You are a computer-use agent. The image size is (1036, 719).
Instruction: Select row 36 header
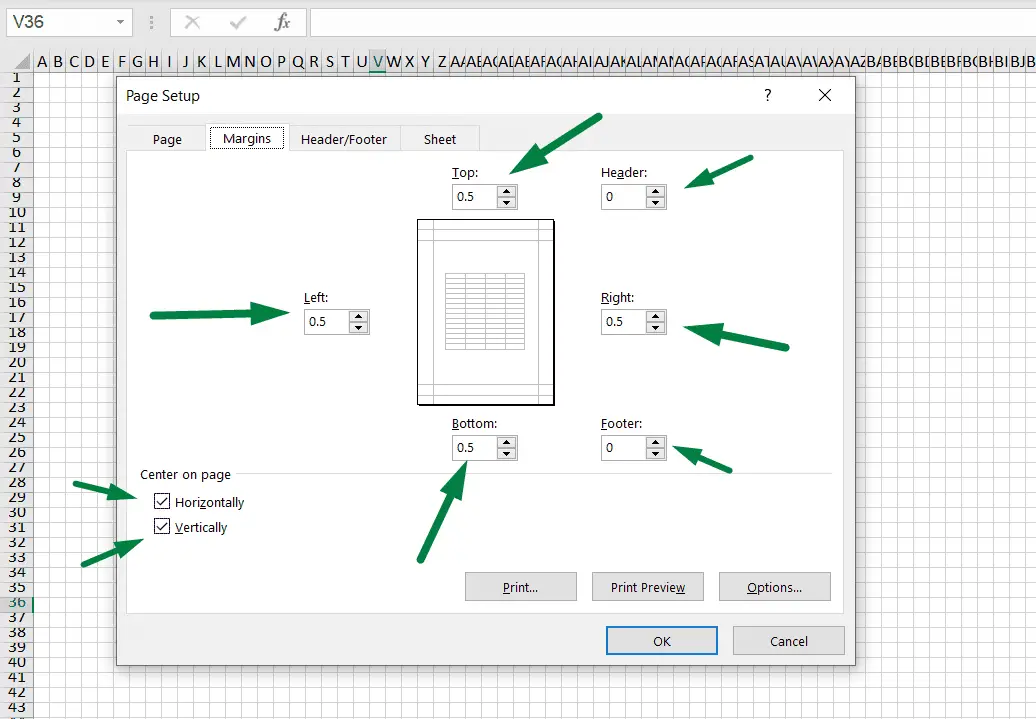tap(17, 603)
